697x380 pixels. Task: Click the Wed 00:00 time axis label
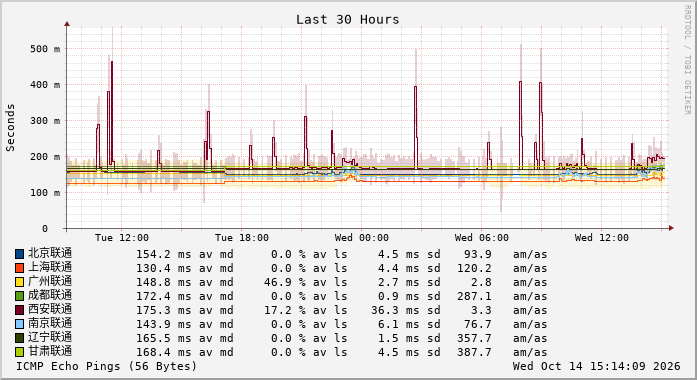[362, 238]
